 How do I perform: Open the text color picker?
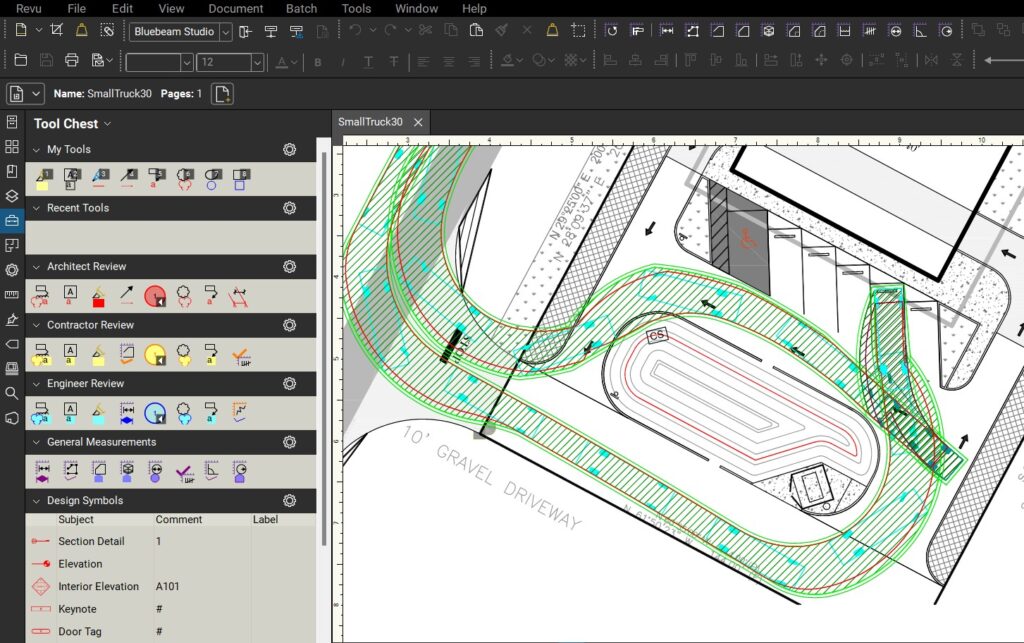click(286, 62)
